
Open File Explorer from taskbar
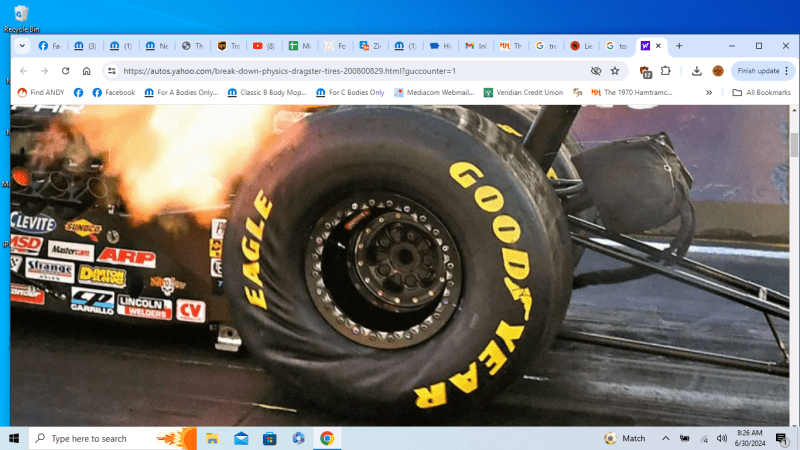212,438
